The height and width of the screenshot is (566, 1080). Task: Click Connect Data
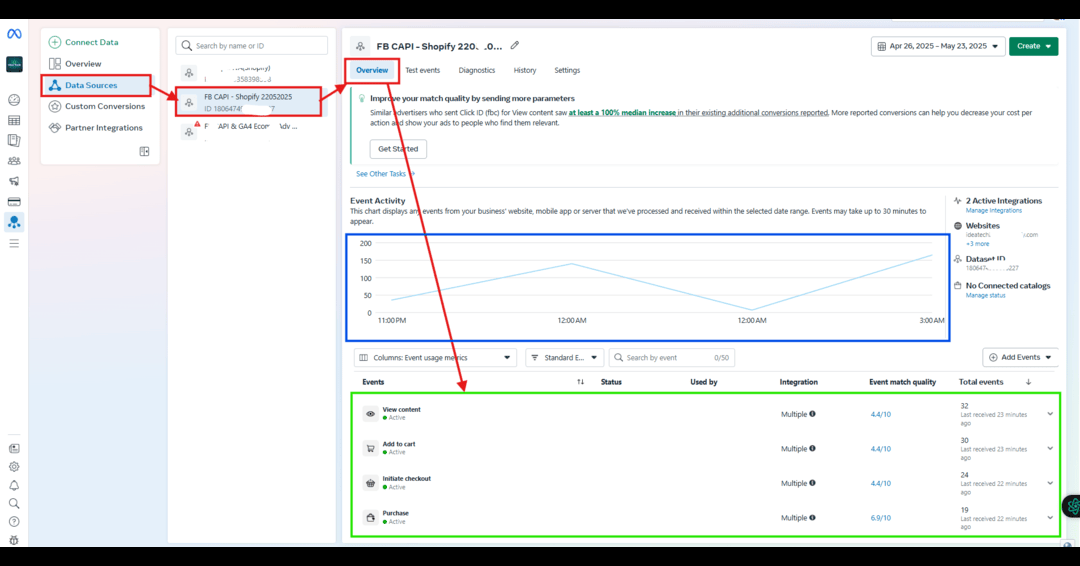84,42
